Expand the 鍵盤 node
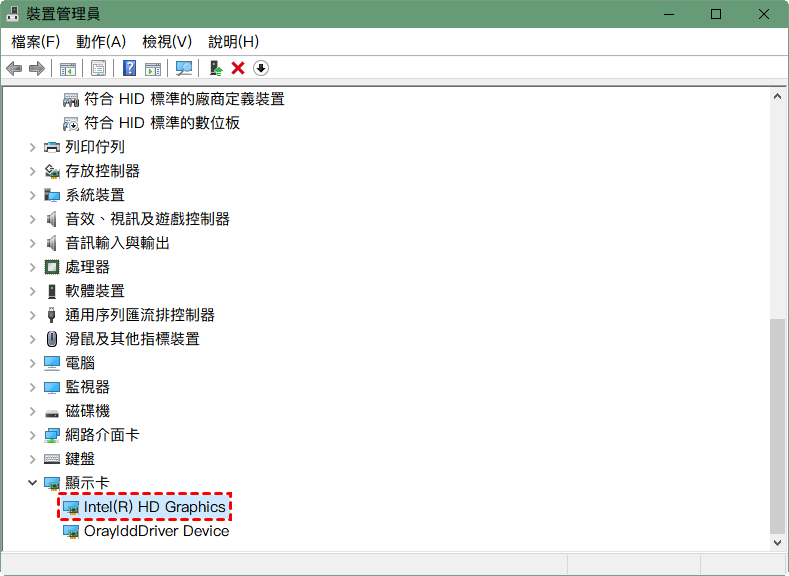 [x=33, y=459]
